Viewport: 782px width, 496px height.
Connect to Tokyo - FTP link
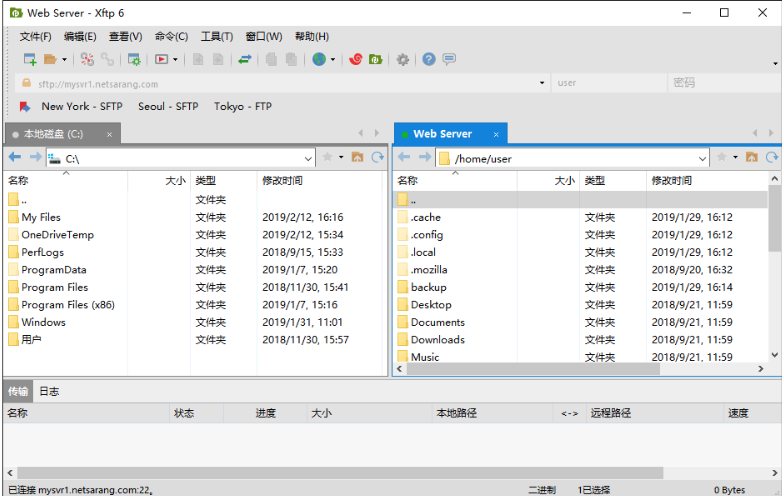[242, 106]
